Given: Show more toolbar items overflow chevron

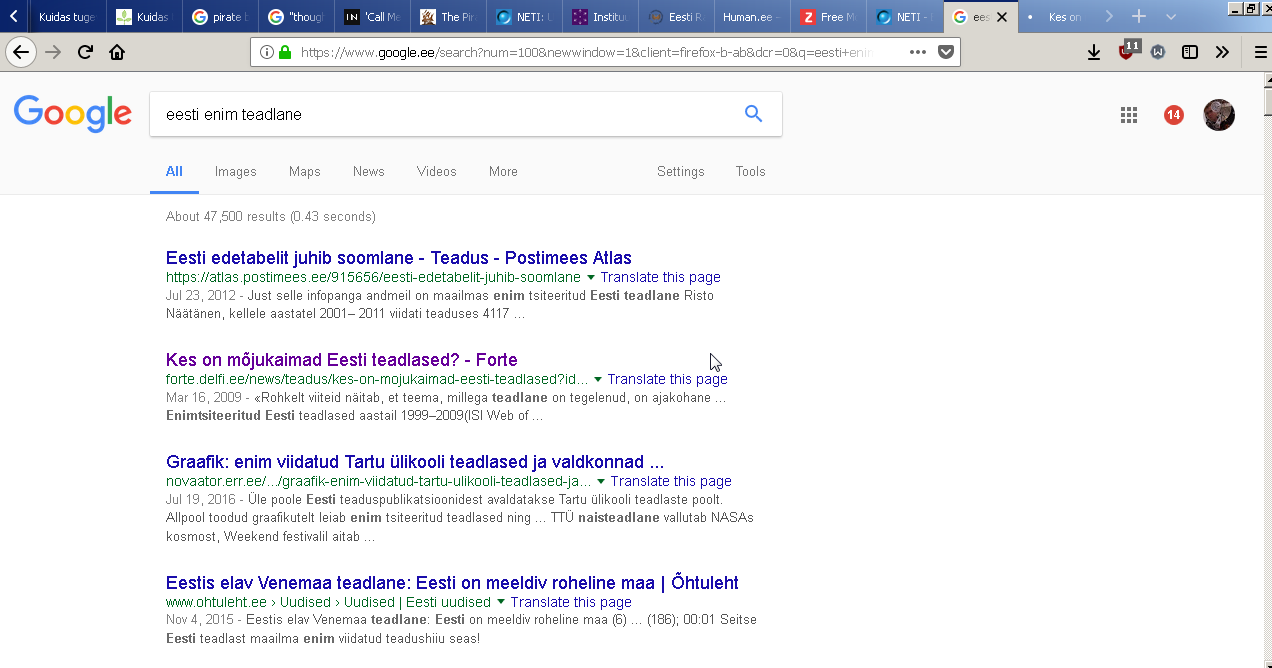Looking at the screenshot, I should pyautogui.click(x=1222, y=52).
